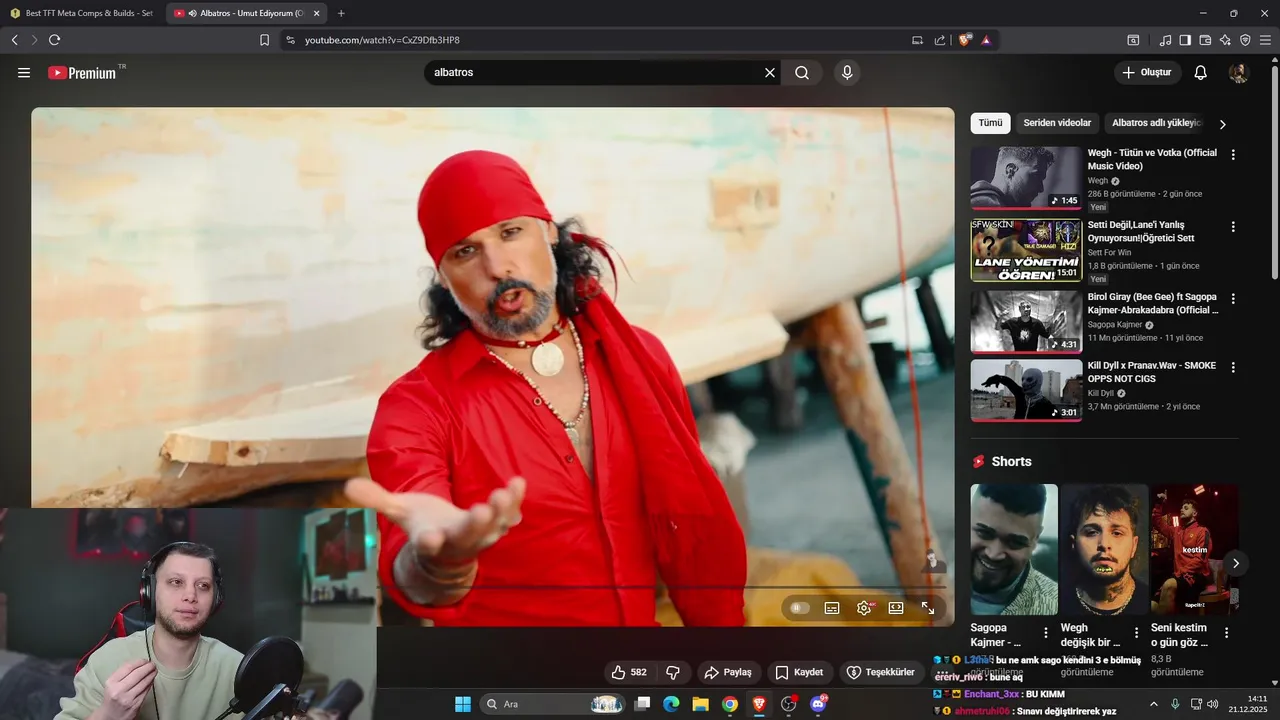This screenshot has height=720, width=1280.
Task: Reload the current page
Action: point(54,40)
